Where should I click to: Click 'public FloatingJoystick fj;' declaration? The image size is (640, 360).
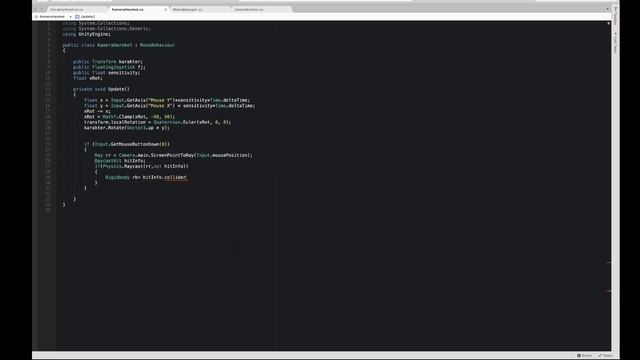click(109, 67)
